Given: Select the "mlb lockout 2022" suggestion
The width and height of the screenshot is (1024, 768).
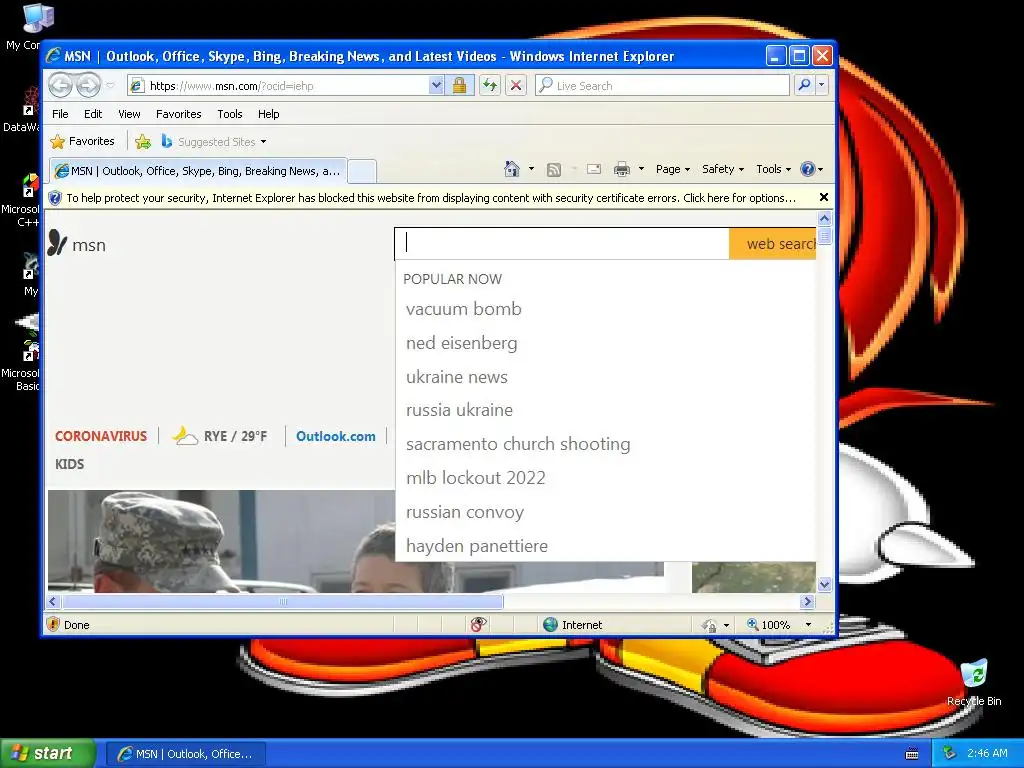Looking at the screenshot, I should [475, 478].
